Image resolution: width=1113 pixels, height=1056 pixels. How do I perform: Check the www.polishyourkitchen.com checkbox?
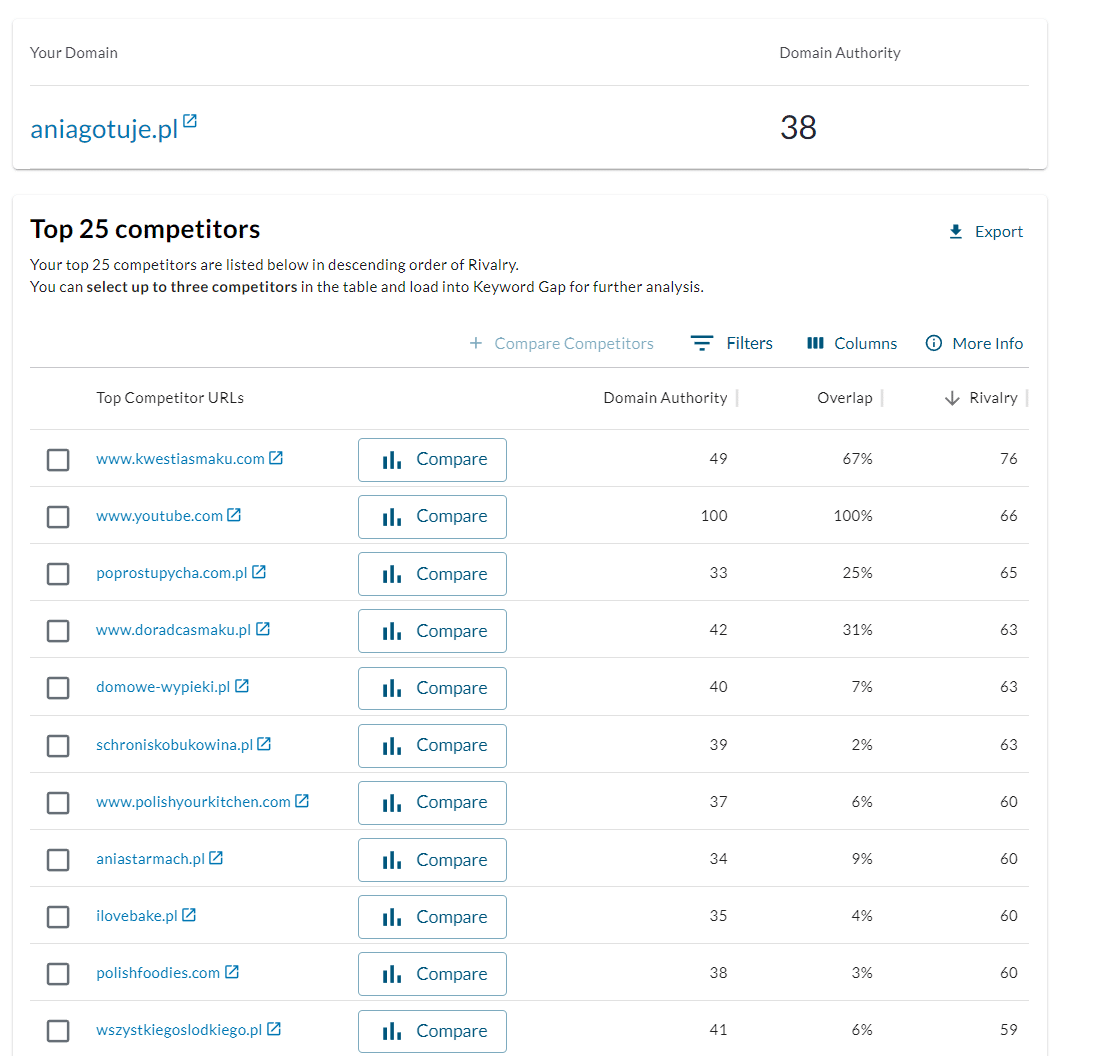[58, 803]
